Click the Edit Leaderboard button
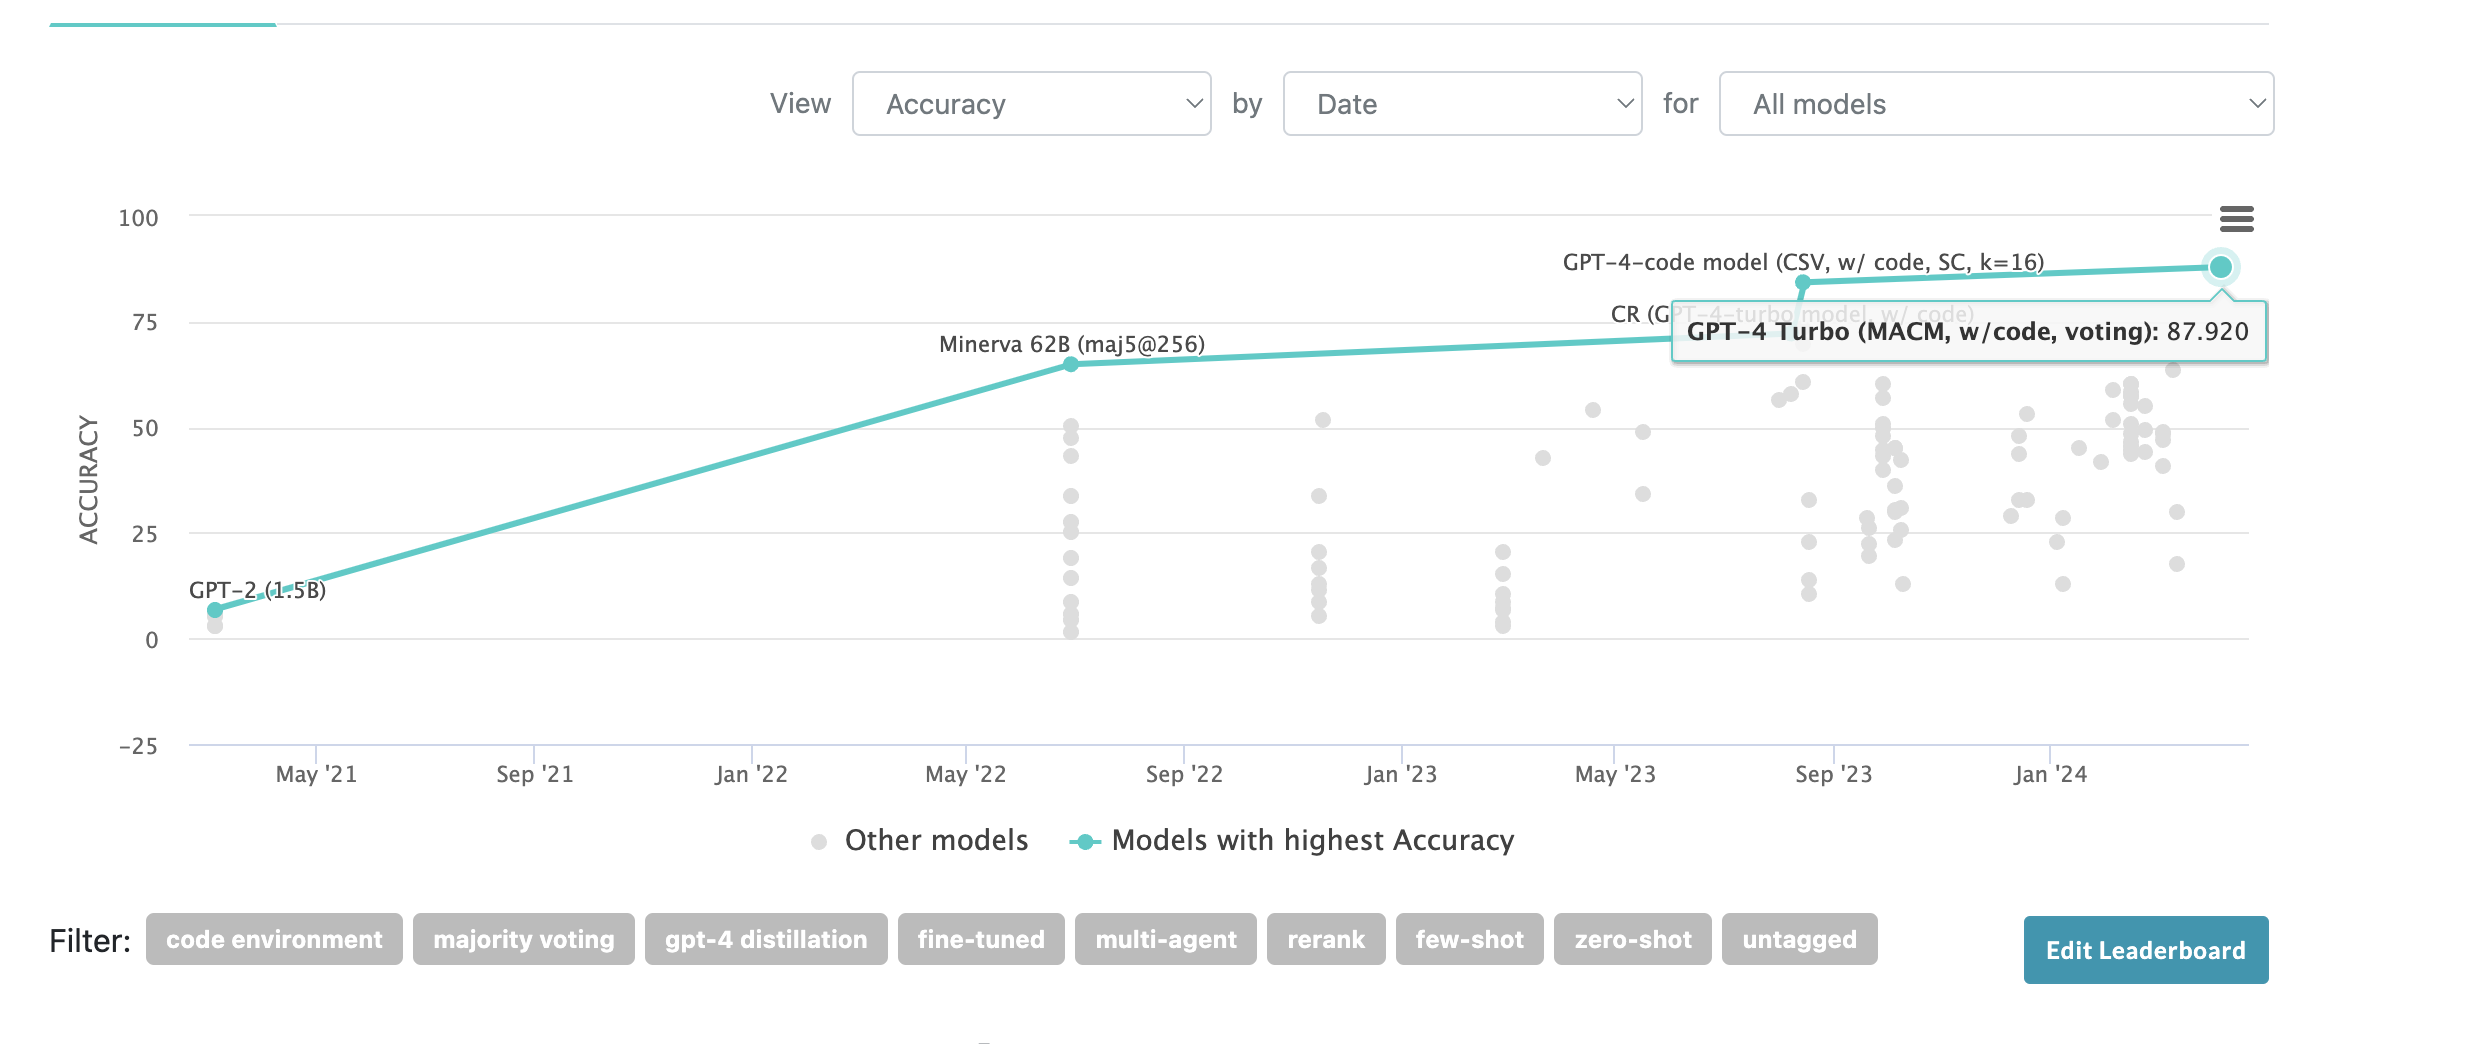The image size is (2476, 1044). [x=2146, y=950]
